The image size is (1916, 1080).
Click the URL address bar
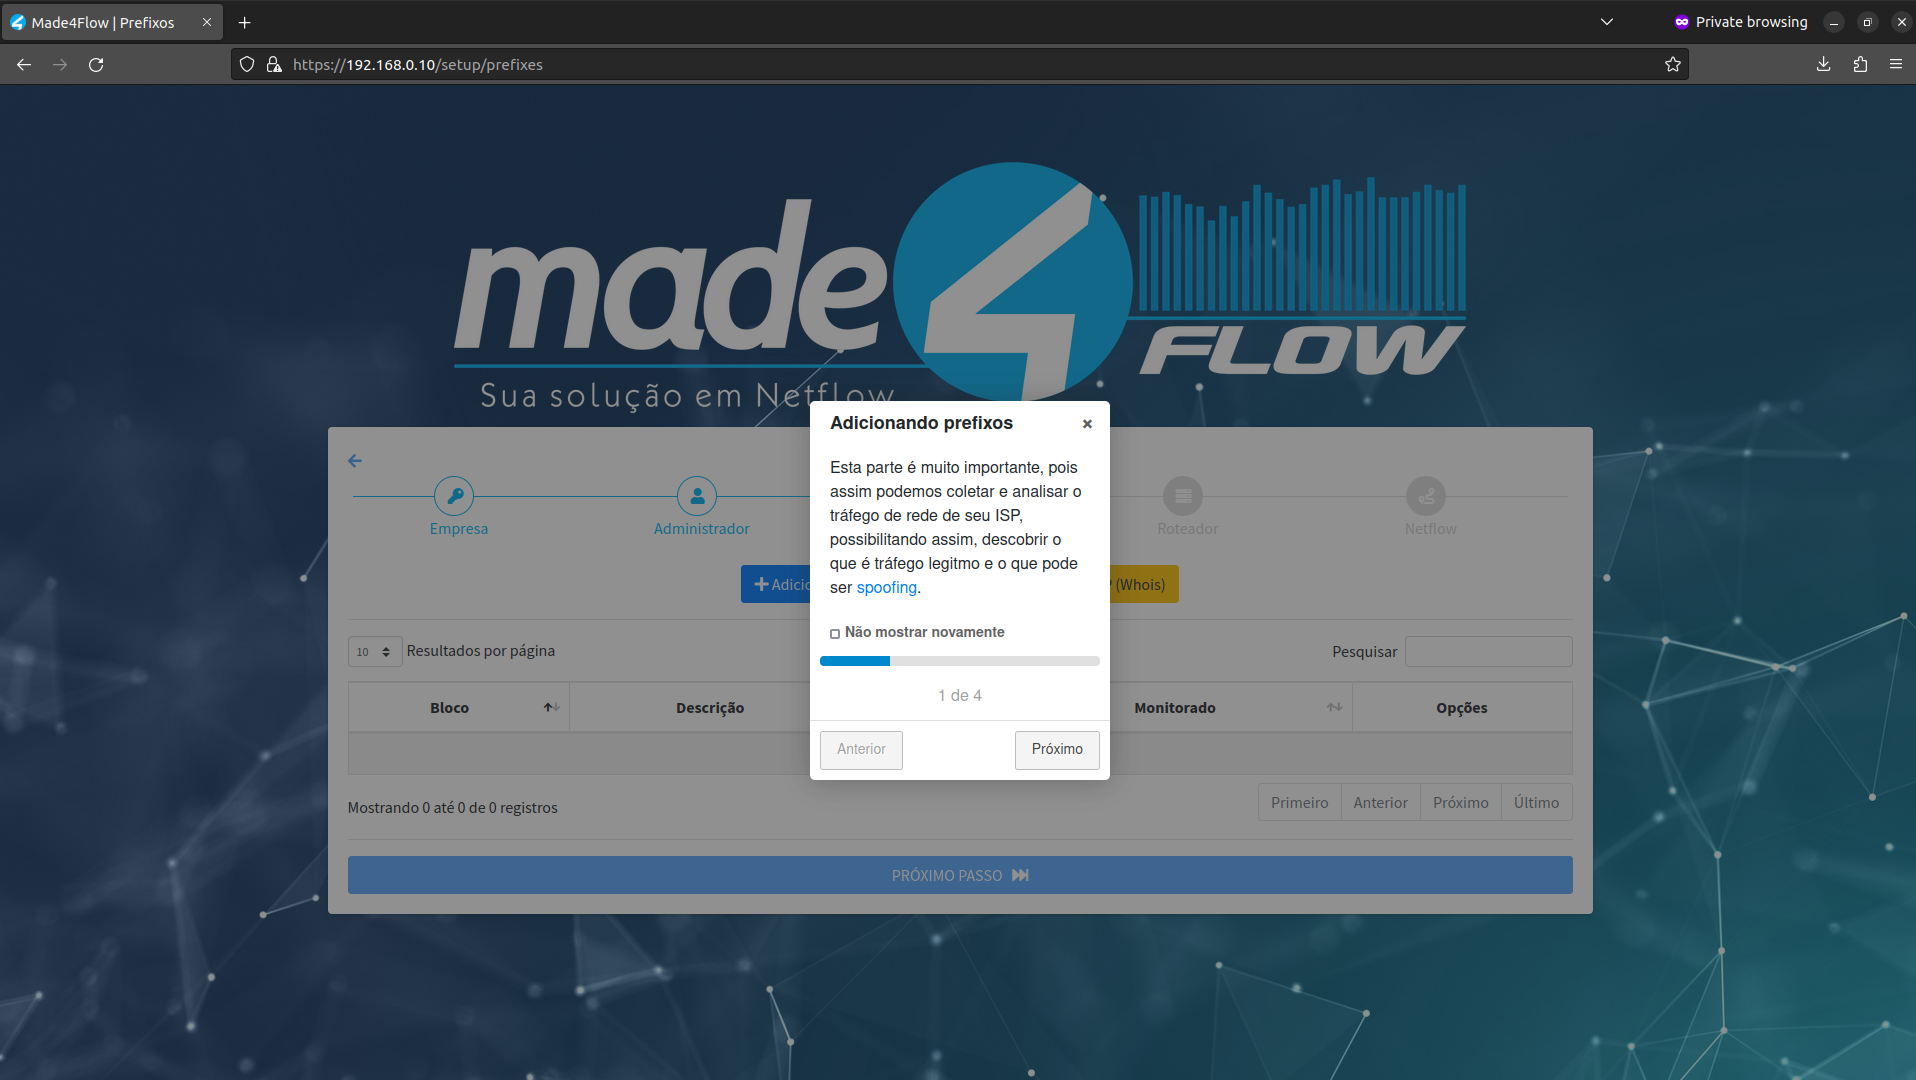coord(960,65)
